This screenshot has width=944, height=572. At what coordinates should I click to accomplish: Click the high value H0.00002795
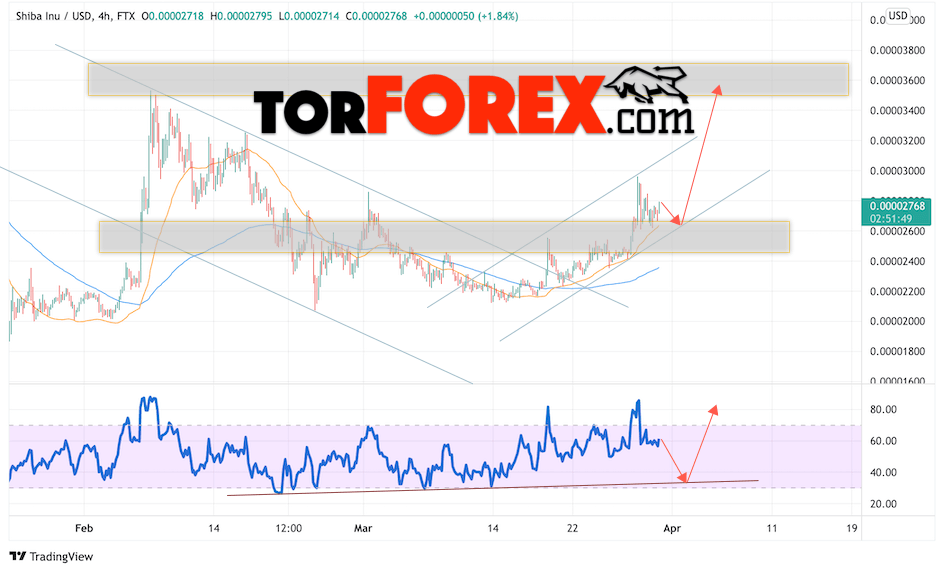pyautogui.click(x=242, y=16)
